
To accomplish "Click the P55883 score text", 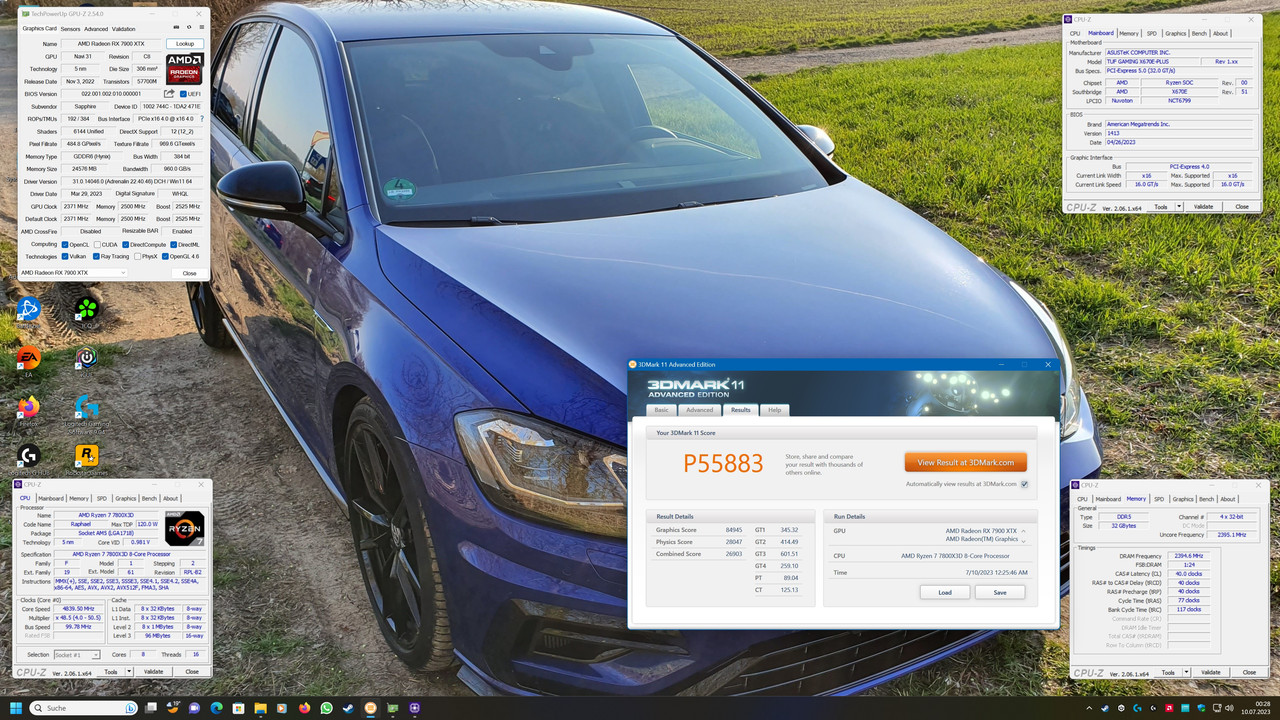I will click(x=723, y=463).
